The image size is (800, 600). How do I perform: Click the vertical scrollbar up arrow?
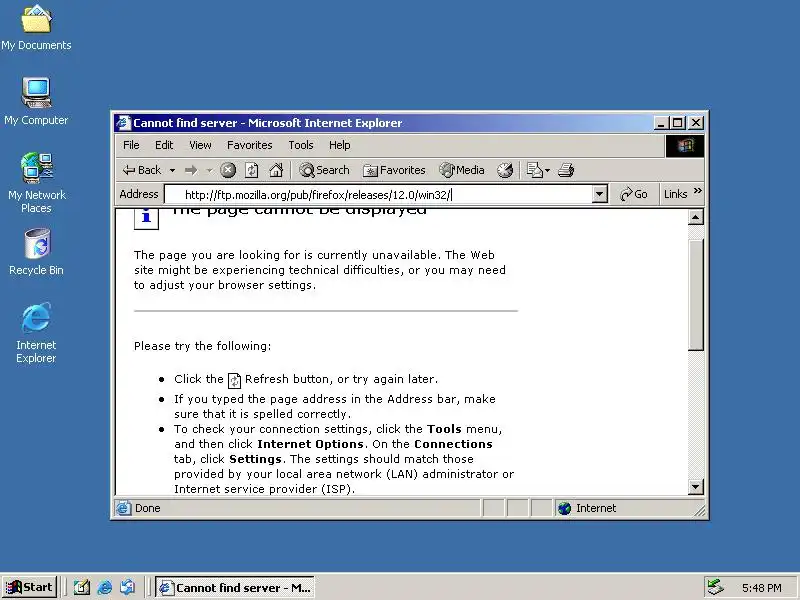click(x=695, y=218)
